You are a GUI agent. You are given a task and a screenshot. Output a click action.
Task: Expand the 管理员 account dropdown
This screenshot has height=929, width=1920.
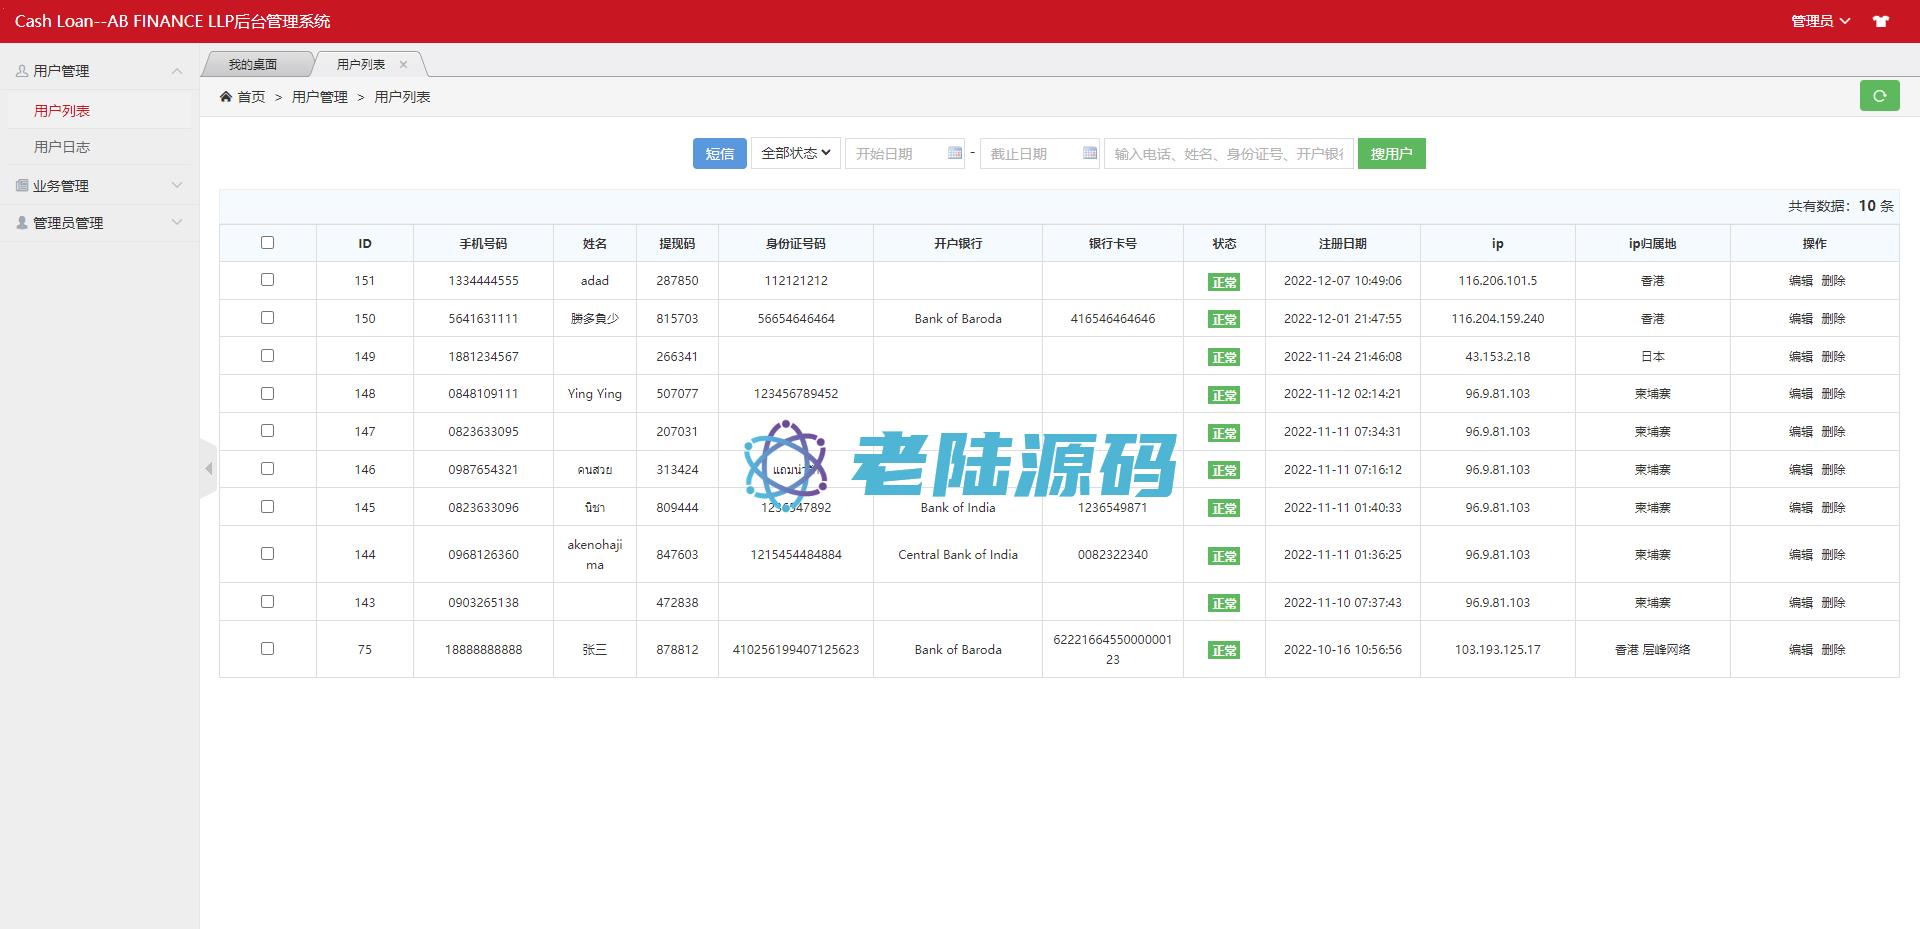pos(1819,21)
